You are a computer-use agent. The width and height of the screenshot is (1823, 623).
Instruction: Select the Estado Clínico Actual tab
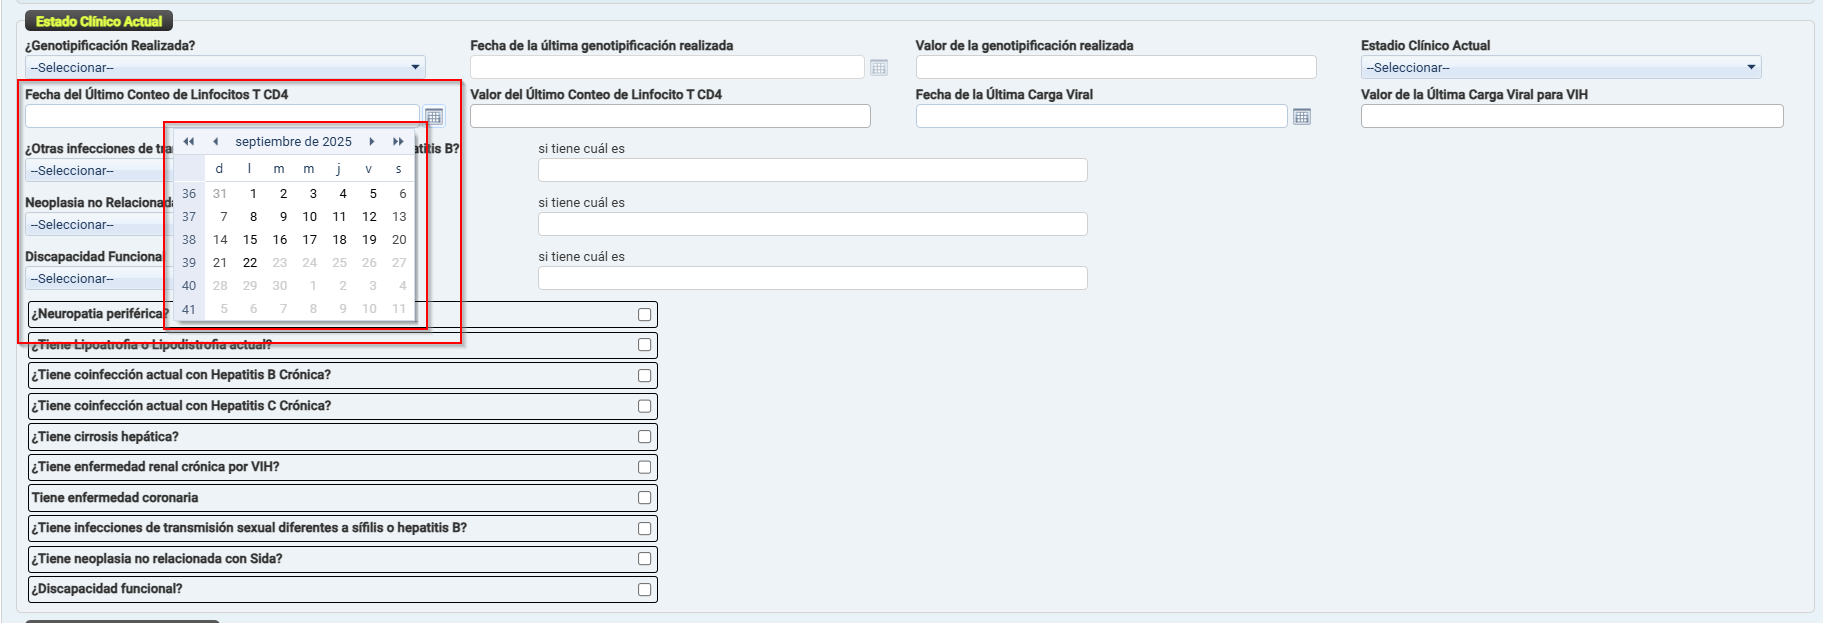tap(99, 21)
